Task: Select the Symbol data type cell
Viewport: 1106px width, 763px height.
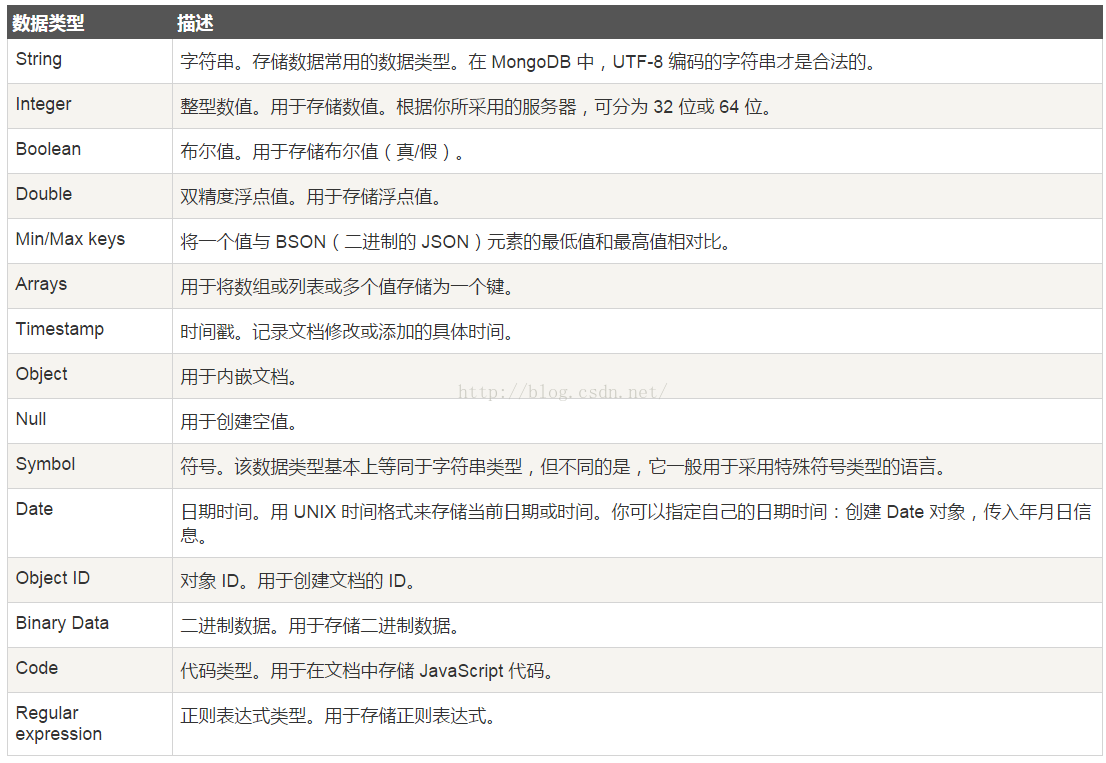Action: 90,466
